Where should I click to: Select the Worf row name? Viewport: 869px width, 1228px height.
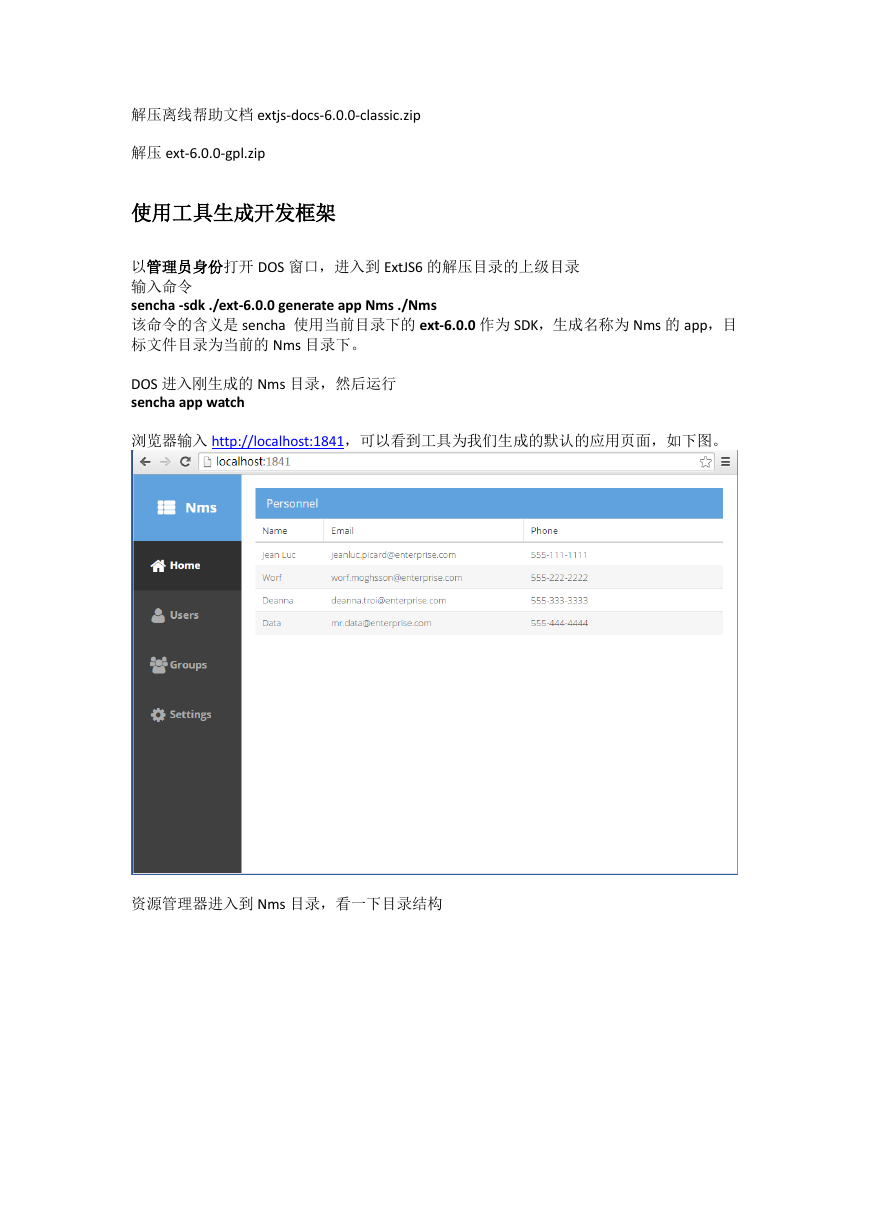[272, 577]
